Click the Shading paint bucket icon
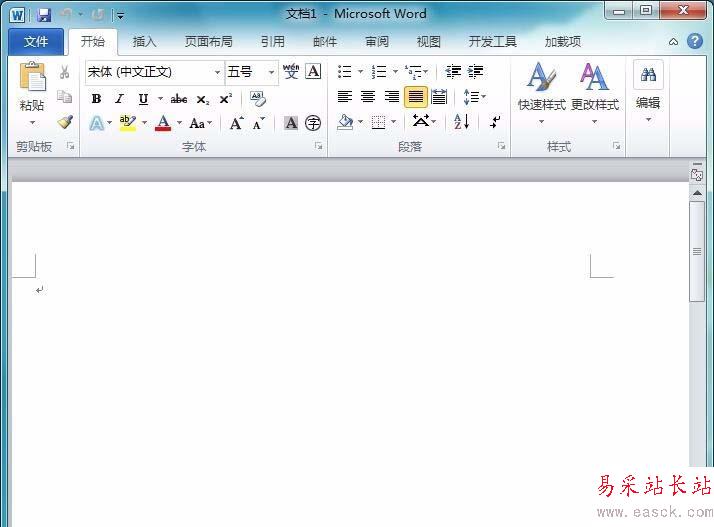Image resolution: width=714 pixels, height=527 pixels. 345,122
